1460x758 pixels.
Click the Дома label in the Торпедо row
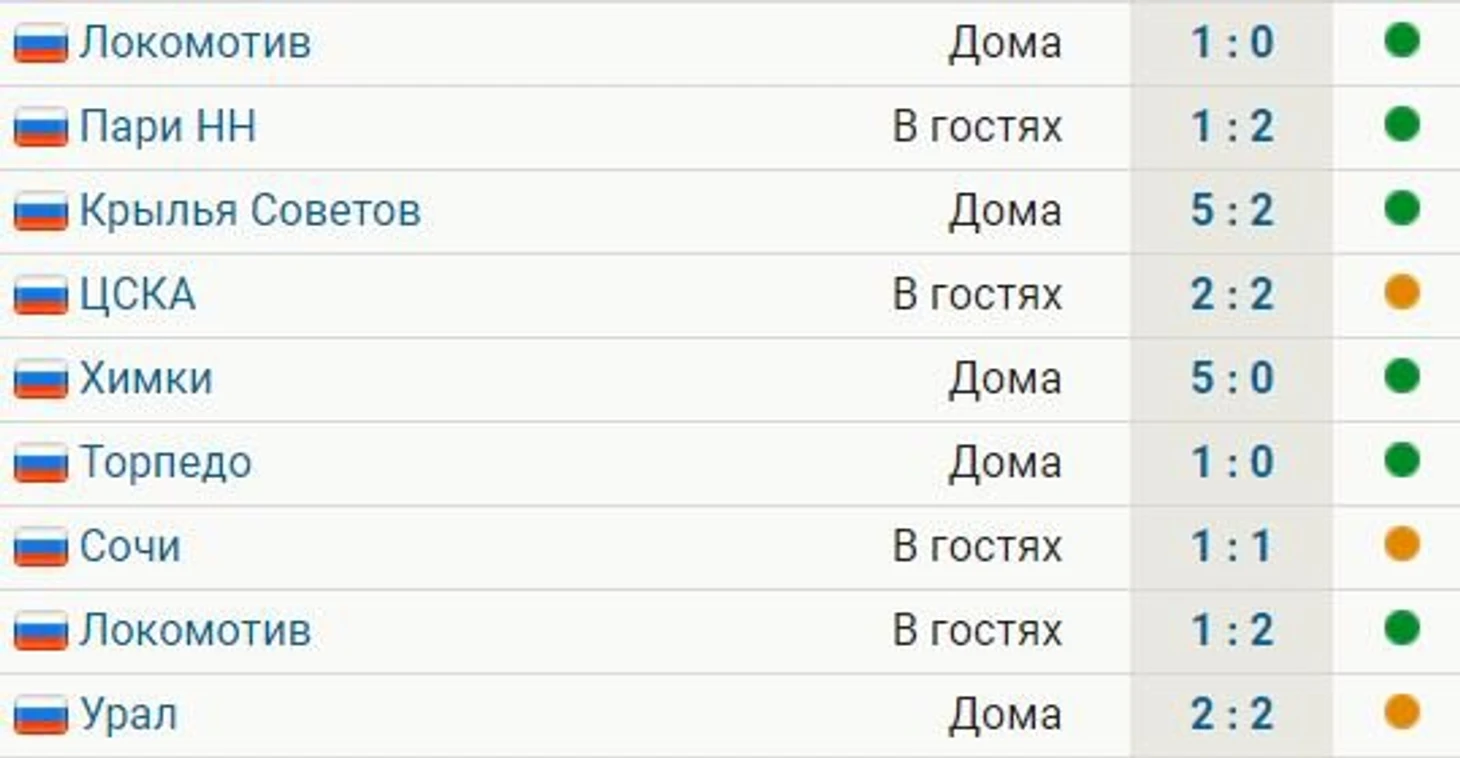(1005, 463)
